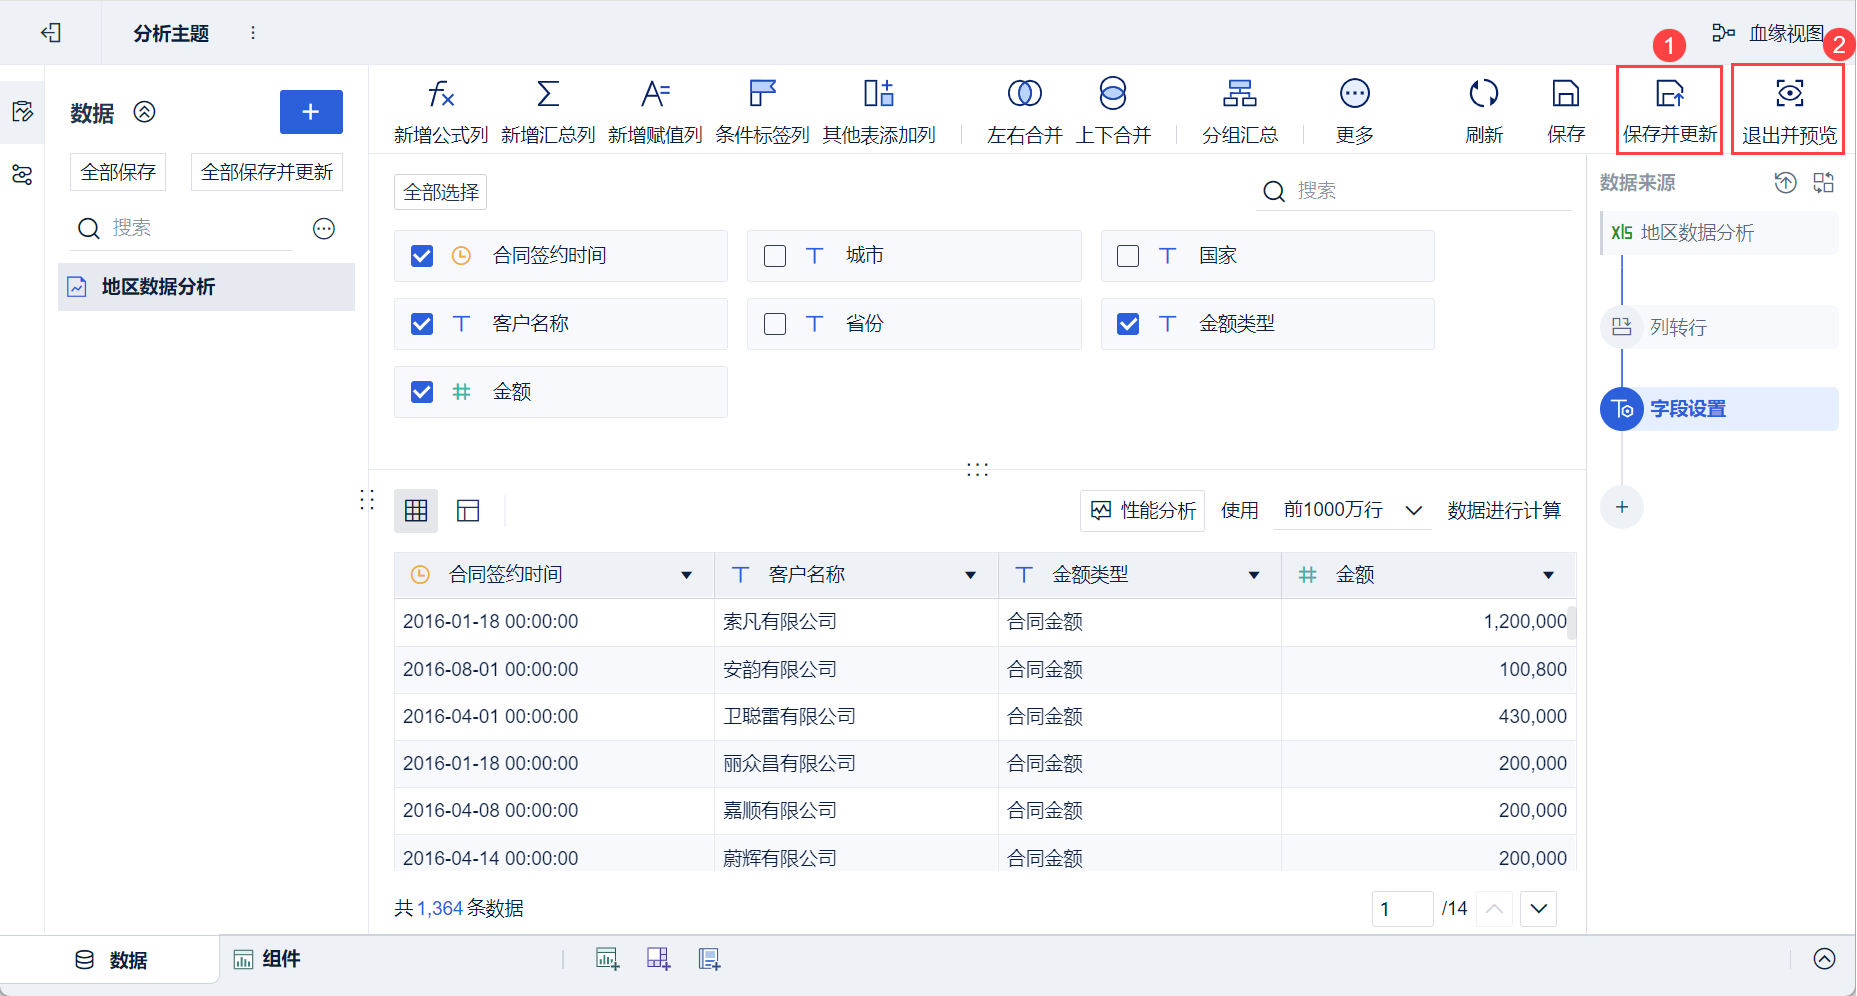1857x996 pixels.
Task: Add a 条件标签列 column
Action: point(762,112)
